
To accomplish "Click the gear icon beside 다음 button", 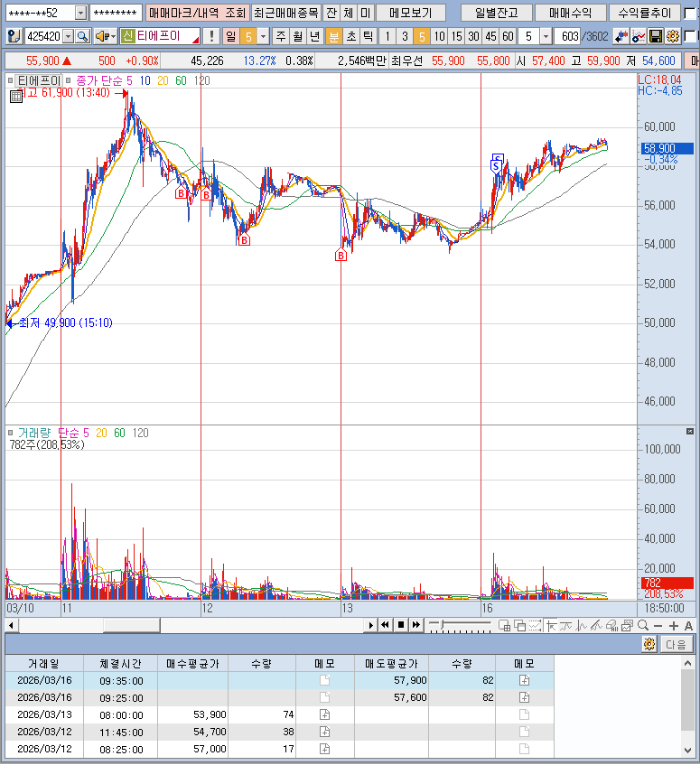I will 649,644.
